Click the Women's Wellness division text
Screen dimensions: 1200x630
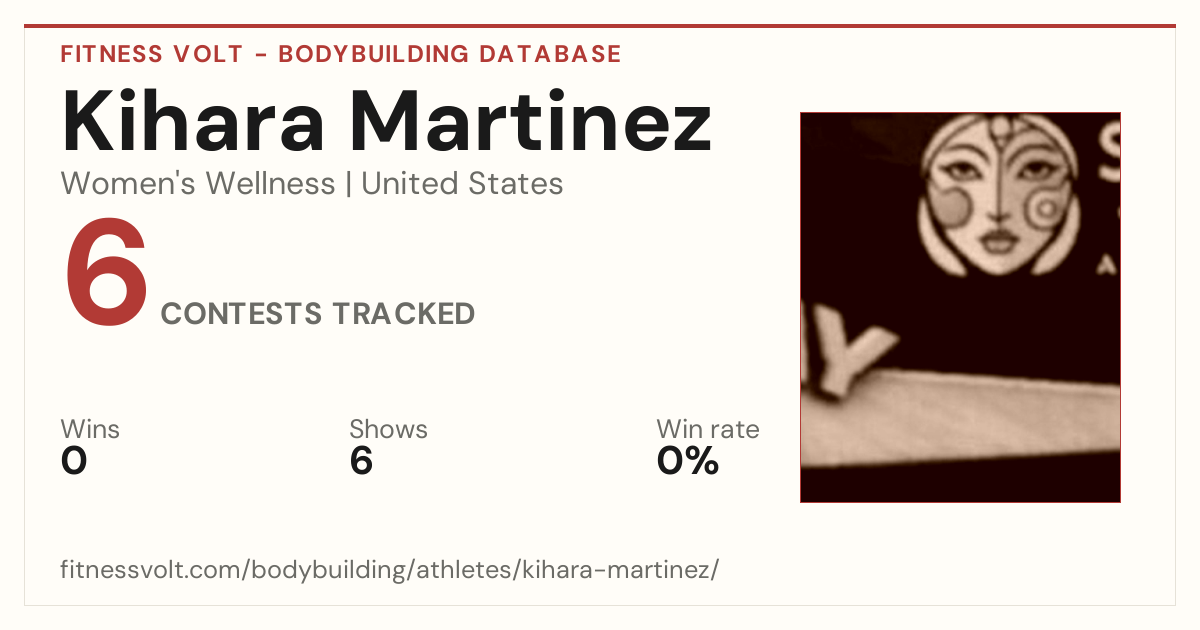click(198, 184)
